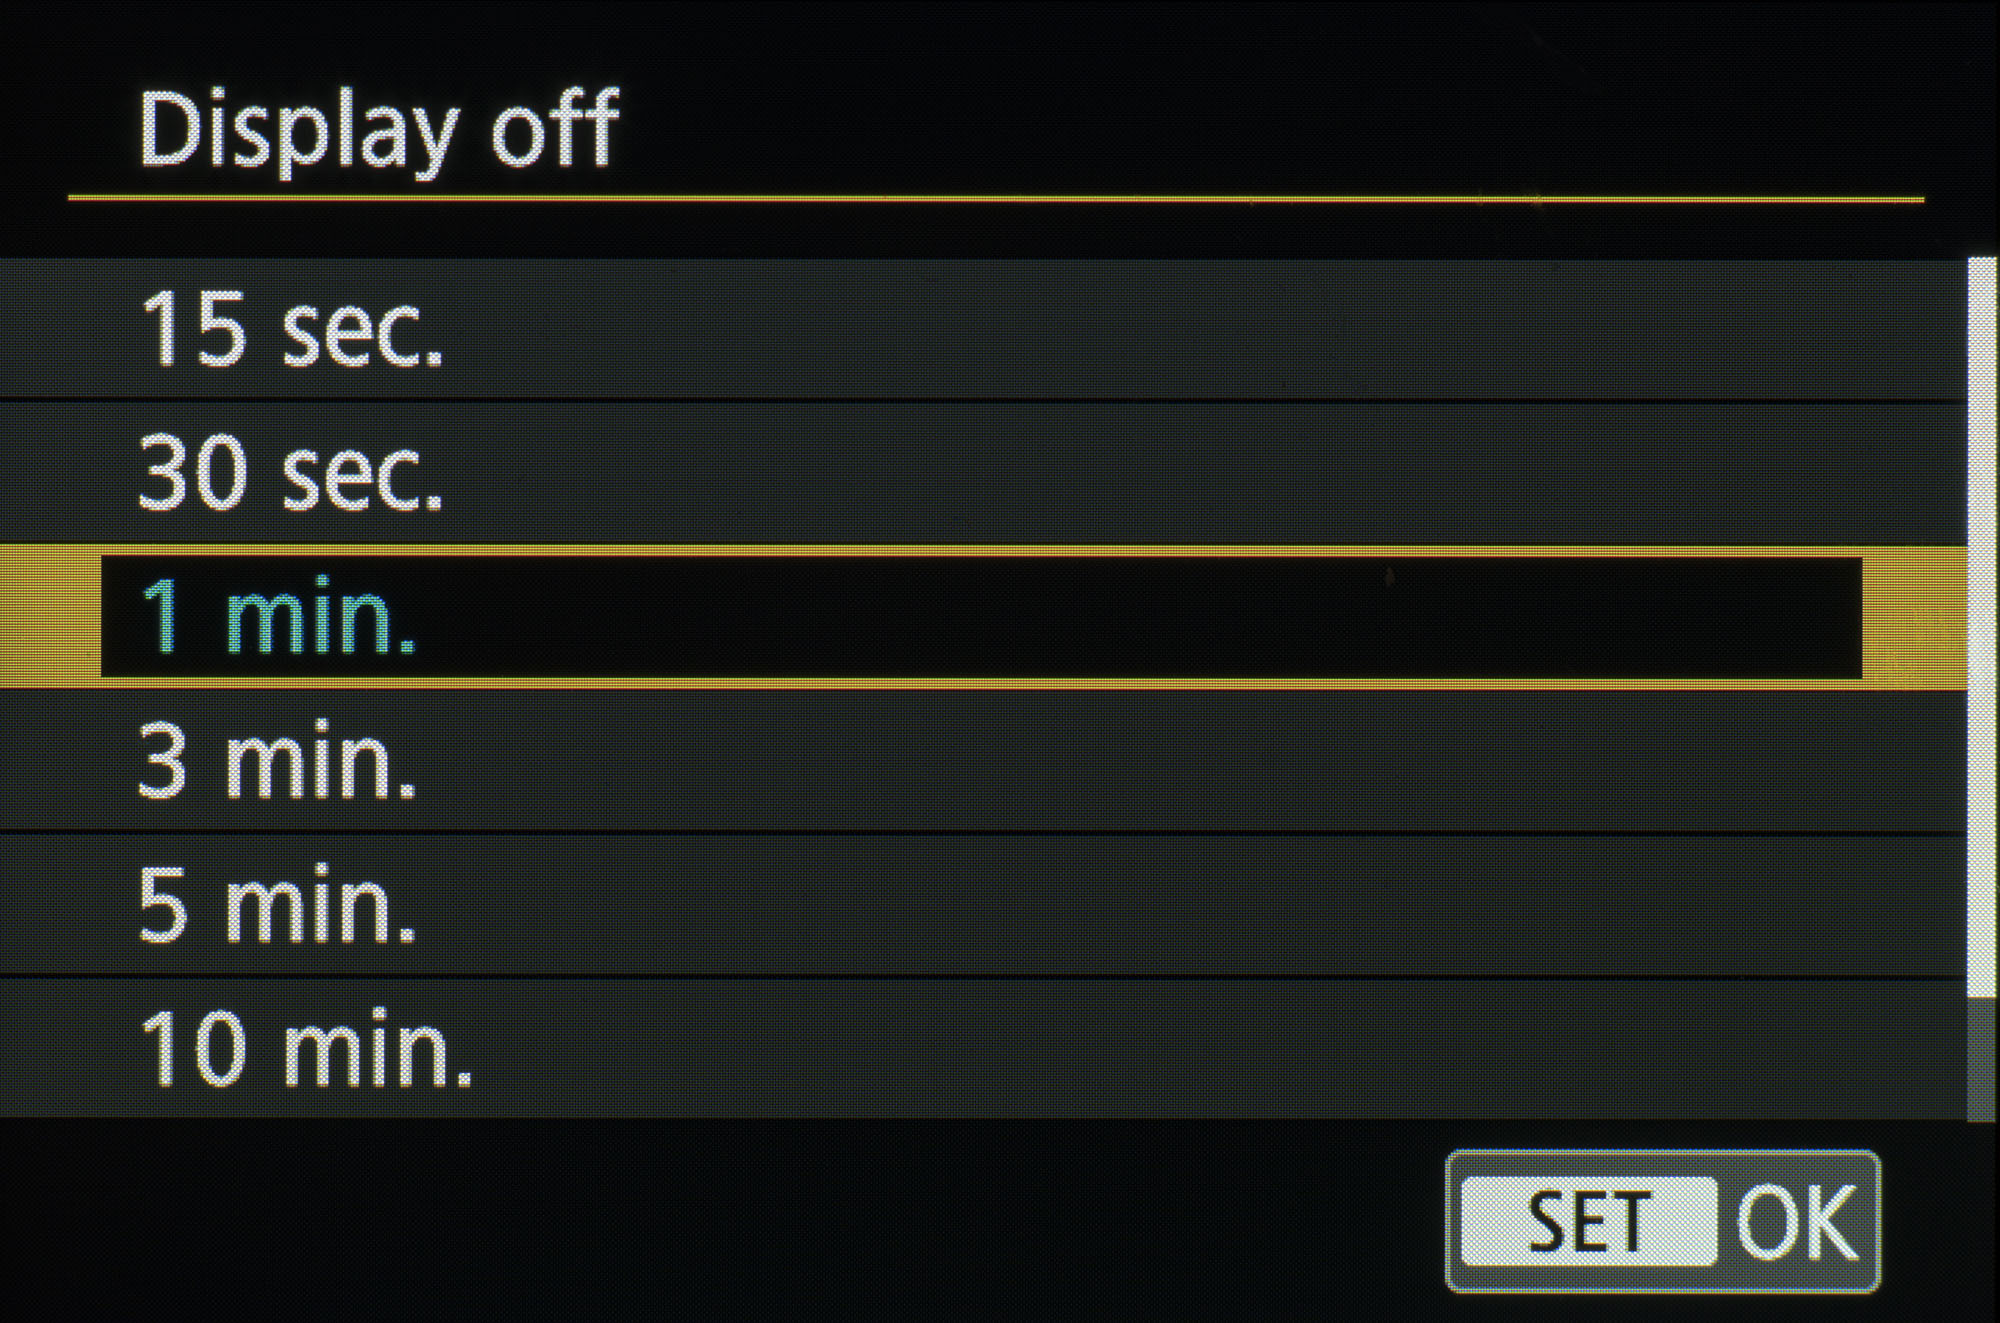Change display off to five minutes
Image resolution: width=2000 pixels, height=1323 pixels.
[980, 906]
